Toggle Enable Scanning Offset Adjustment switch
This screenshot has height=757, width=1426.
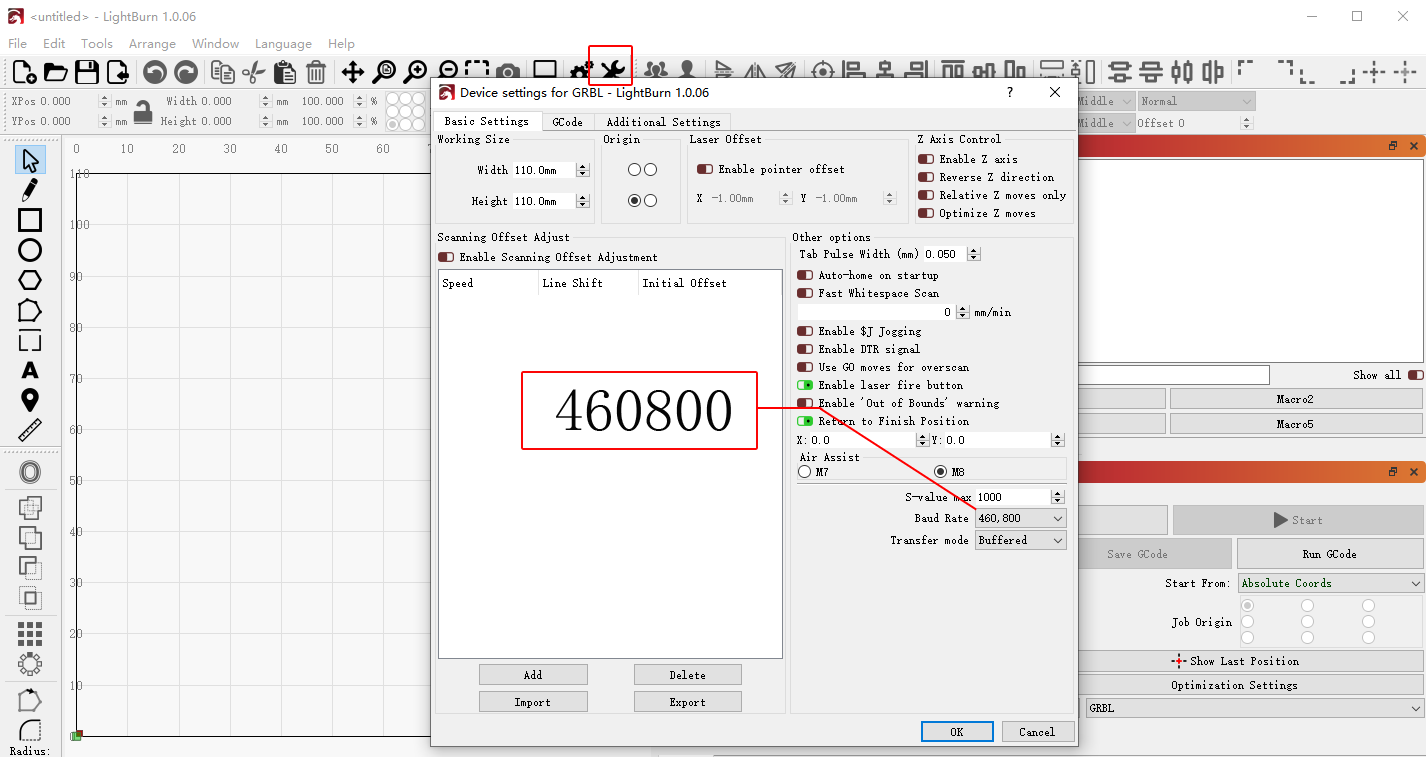(446, 257)
